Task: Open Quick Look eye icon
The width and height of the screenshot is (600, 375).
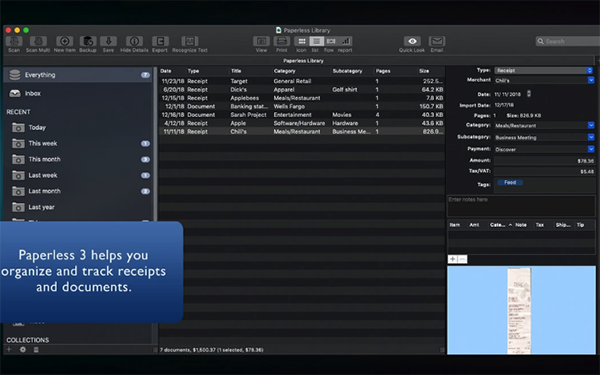Action: [x=412, y=41]
